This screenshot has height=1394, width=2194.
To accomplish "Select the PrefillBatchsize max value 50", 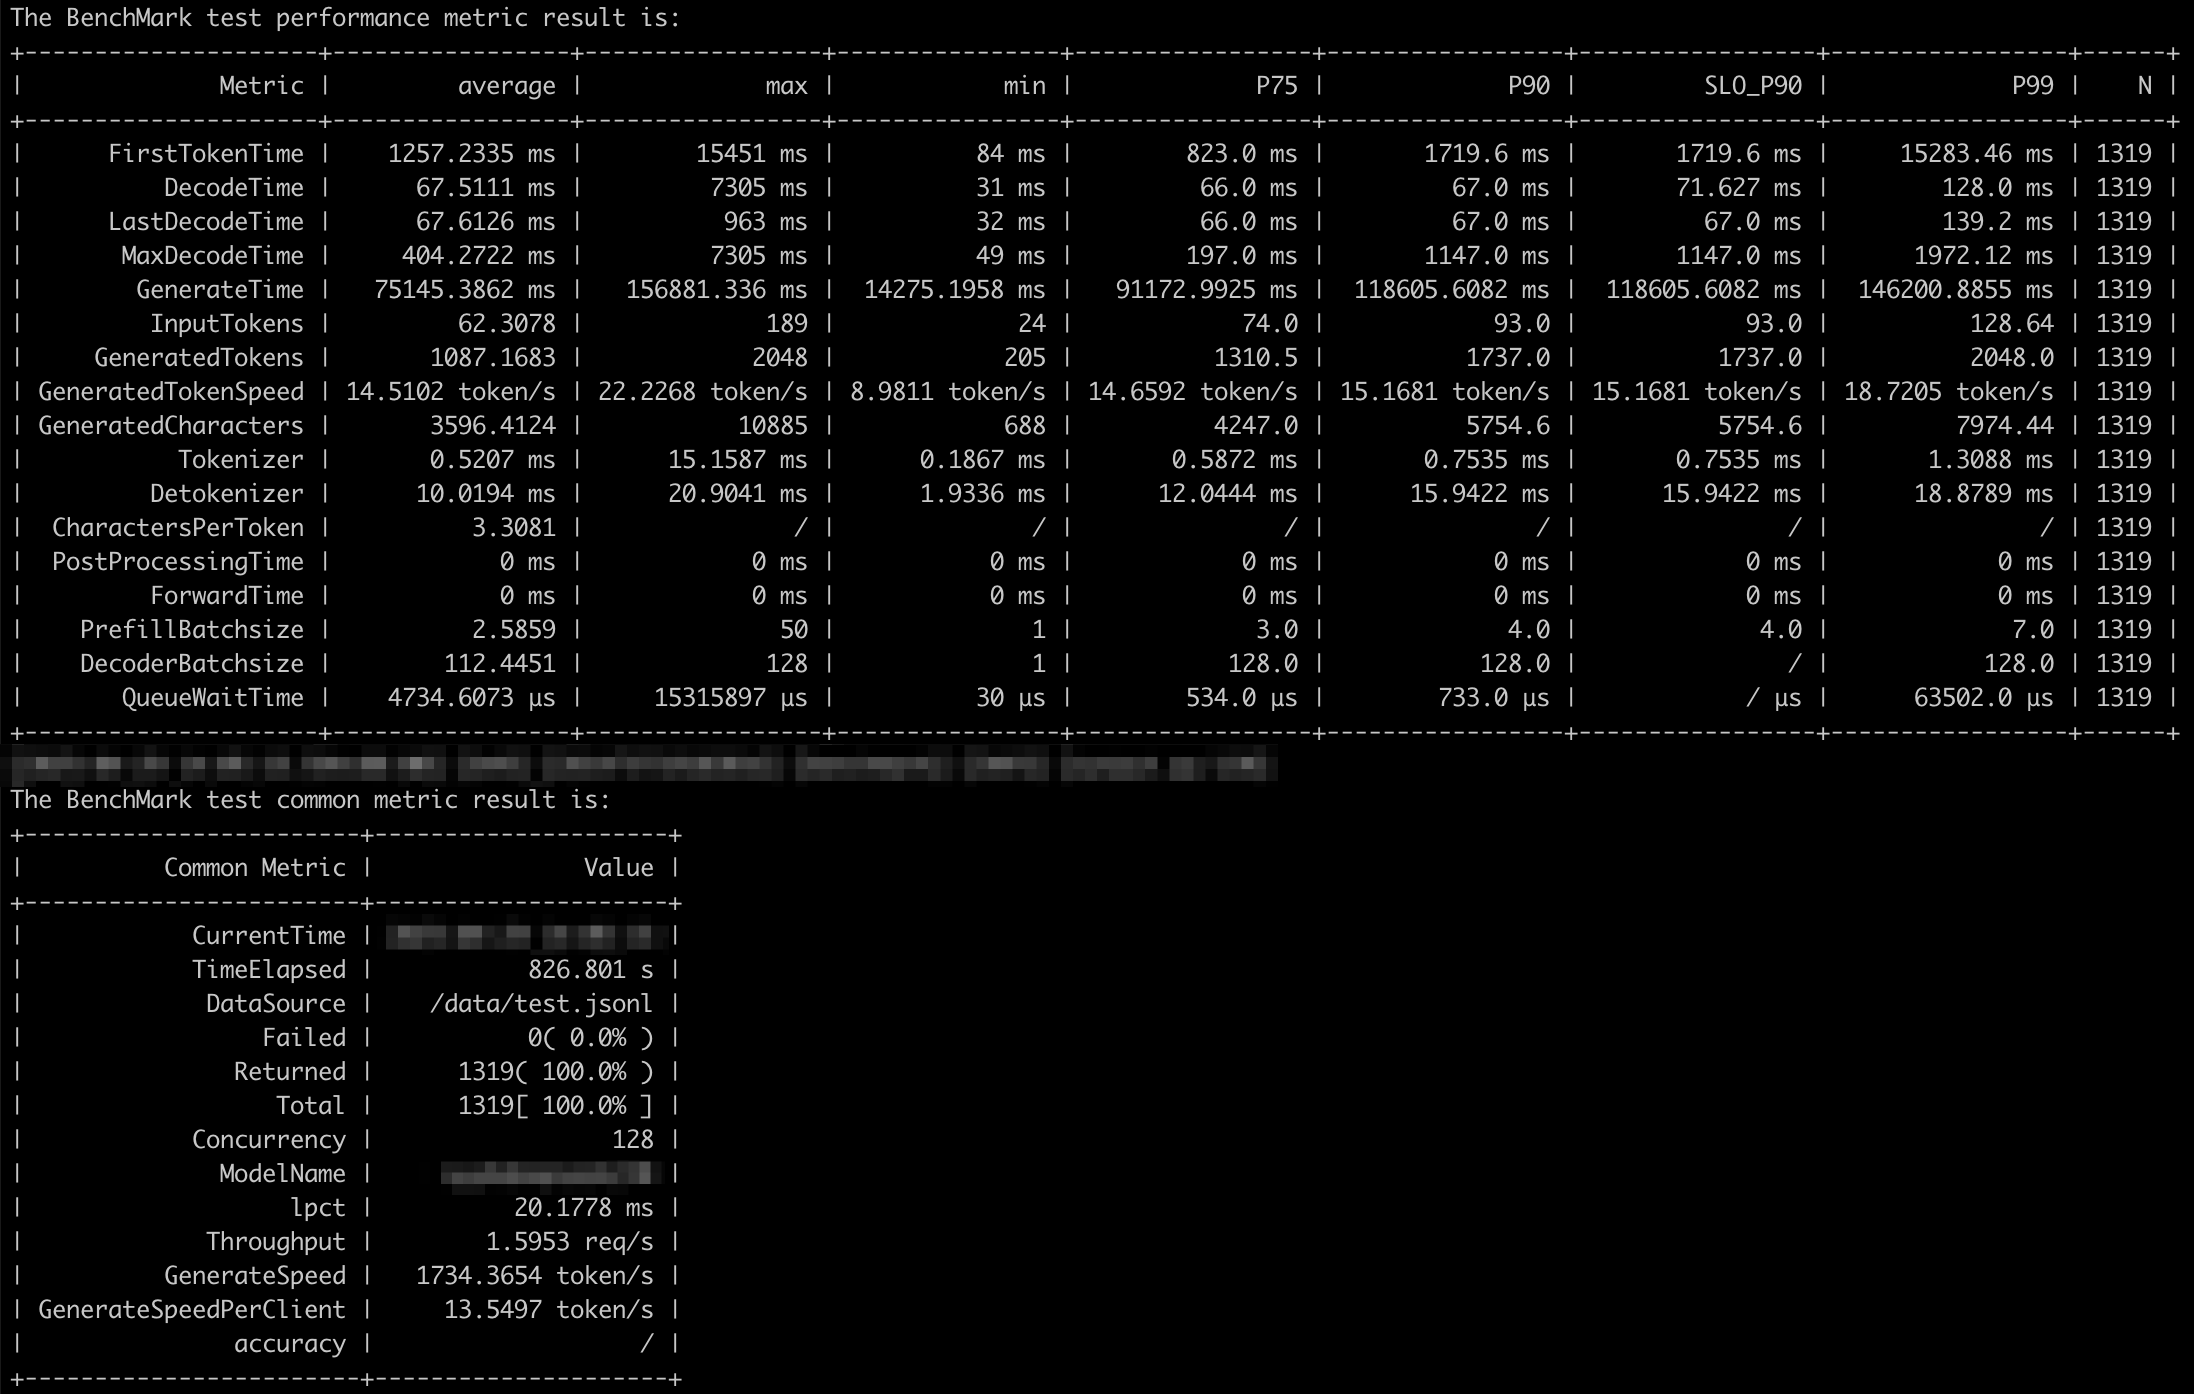I will 793,630.
